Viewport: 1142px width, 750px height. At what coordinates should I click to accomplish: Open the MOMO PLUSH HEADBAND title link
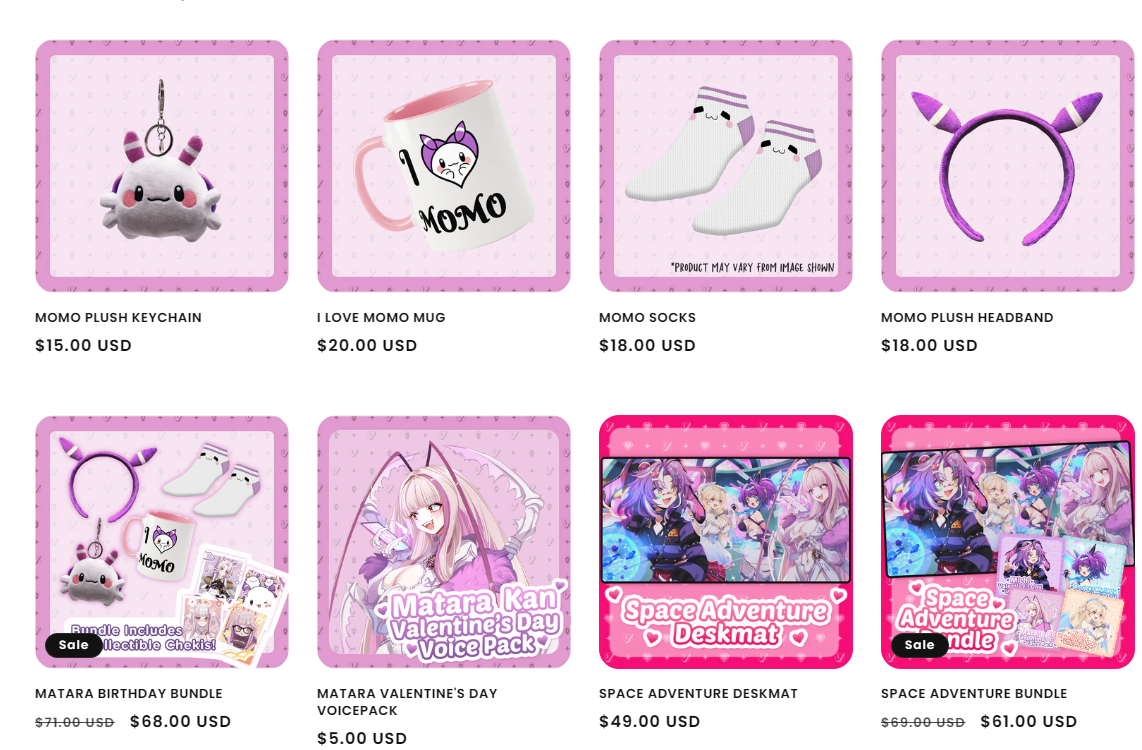[x=966, y=317]
